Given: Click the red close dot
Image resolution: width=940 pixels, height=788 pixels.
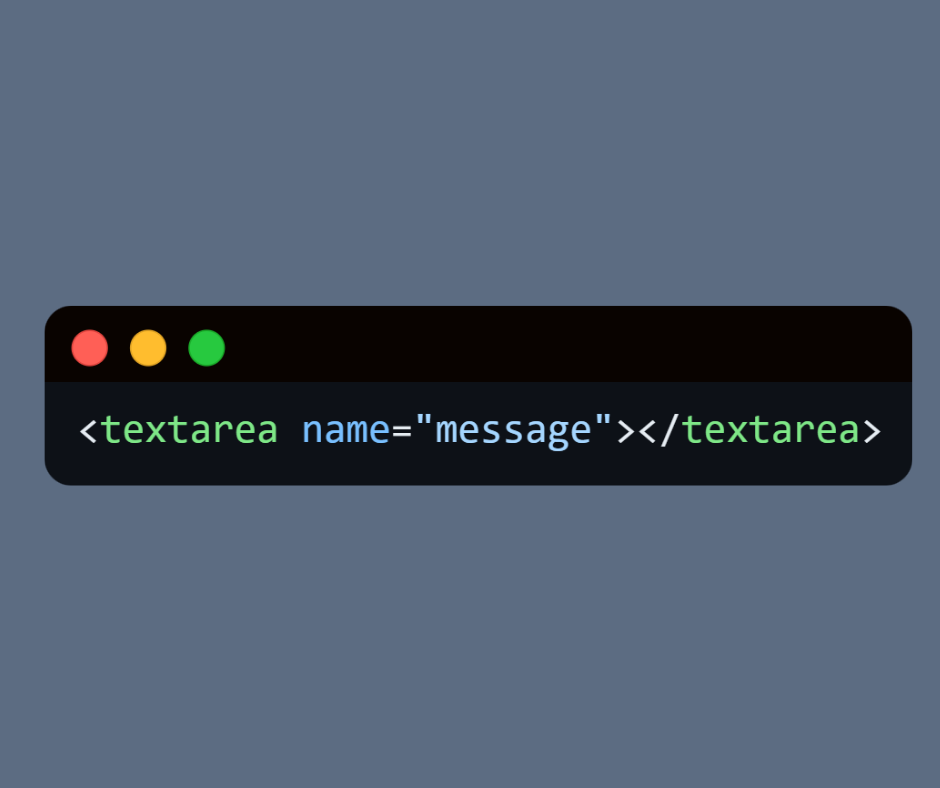Looking at the screenshot, I should [89, 348].
